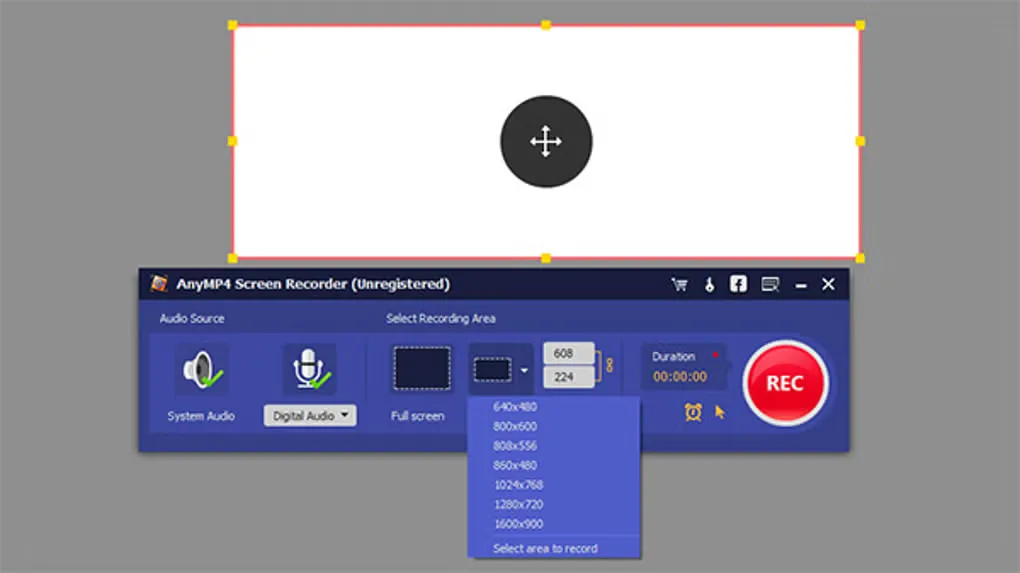Screen dimensions: 1020x573
Task: Click the move crosshair in recording region
Action: [546, 141]
